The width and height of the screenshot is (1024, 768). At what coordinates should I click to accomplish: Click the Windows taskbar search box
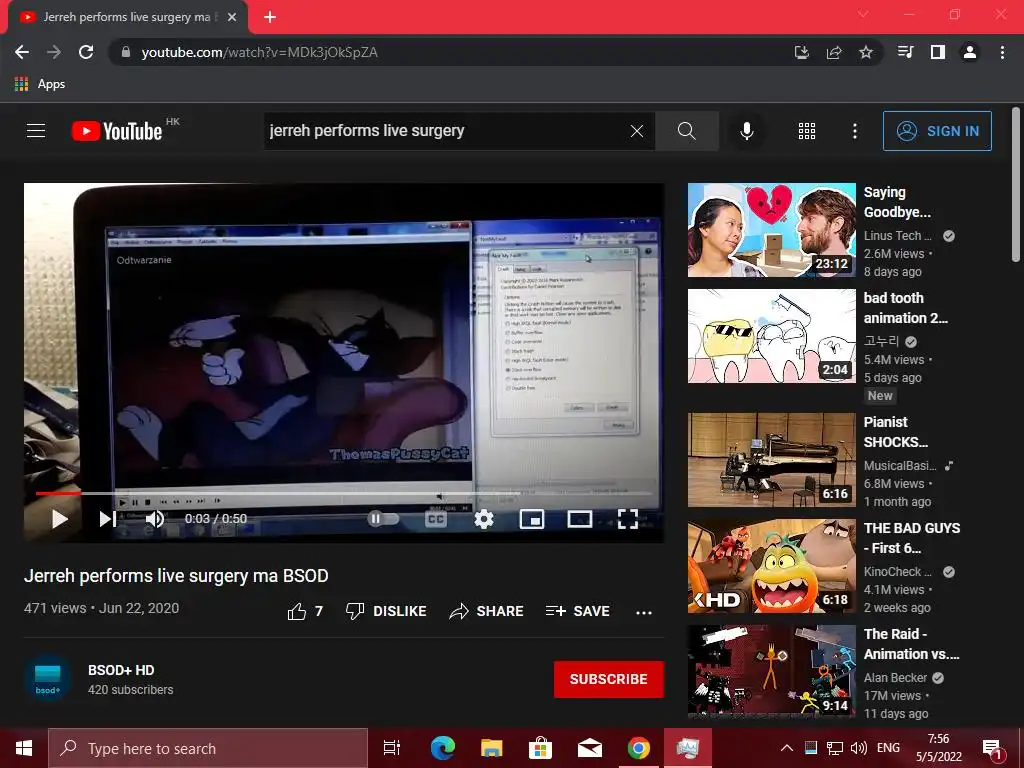(x=208, y=748)
